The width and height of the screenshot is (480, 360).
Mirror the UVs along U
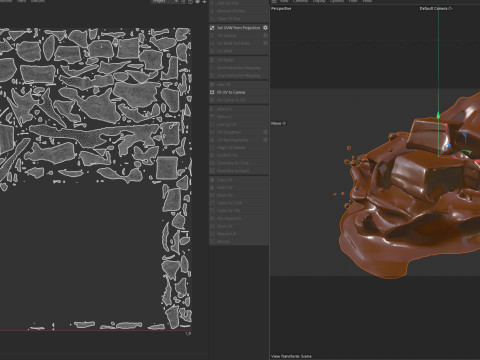[x=239, y=109]
